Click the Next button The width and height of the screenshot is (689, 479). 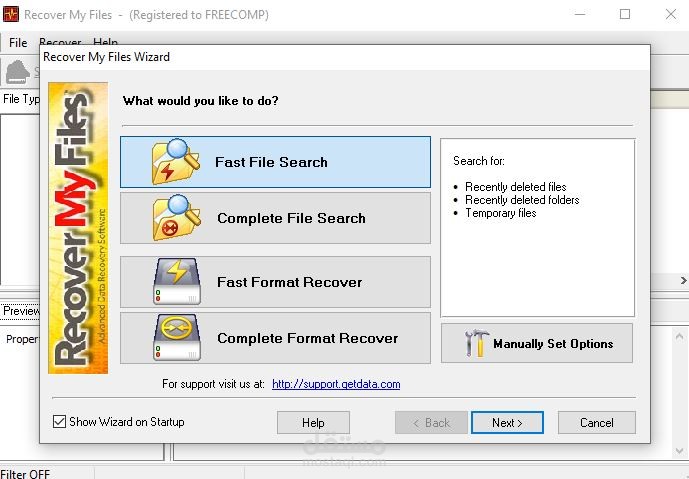[507, 423]
